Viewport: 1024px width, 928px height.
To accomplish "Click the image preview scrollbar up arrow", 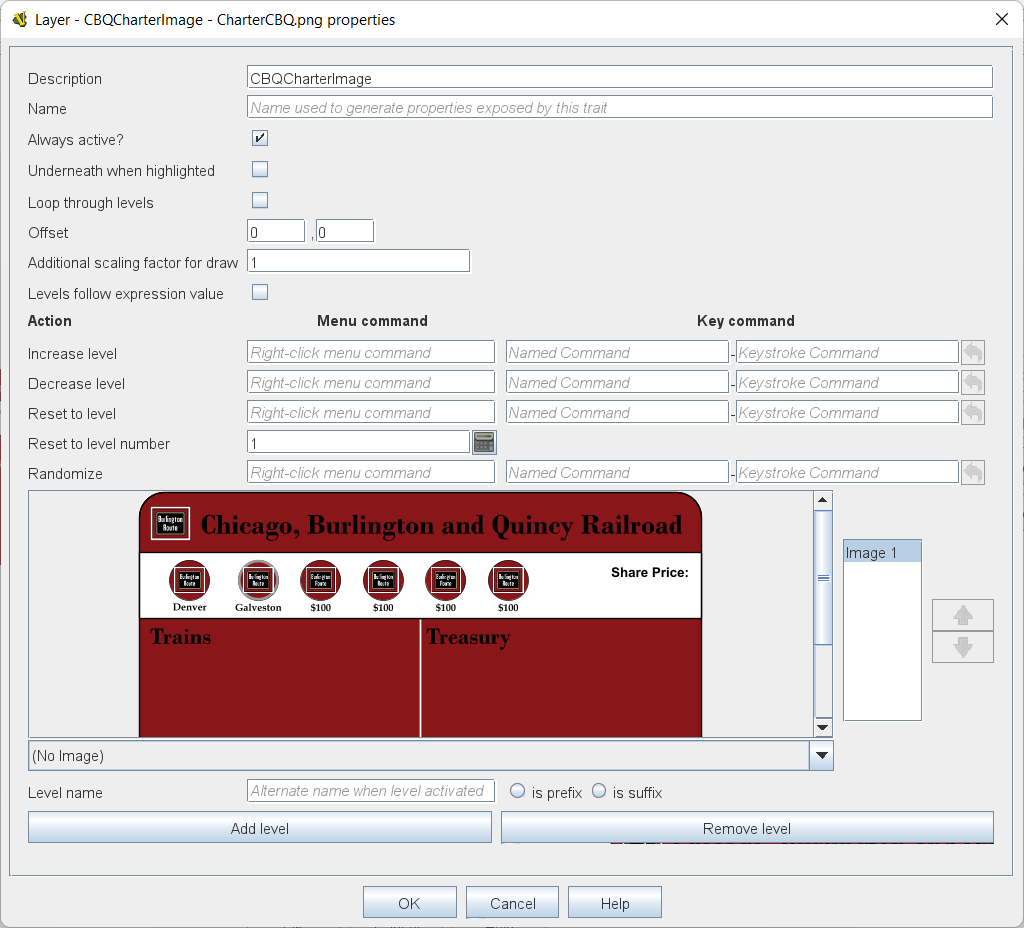I will 823,501.
